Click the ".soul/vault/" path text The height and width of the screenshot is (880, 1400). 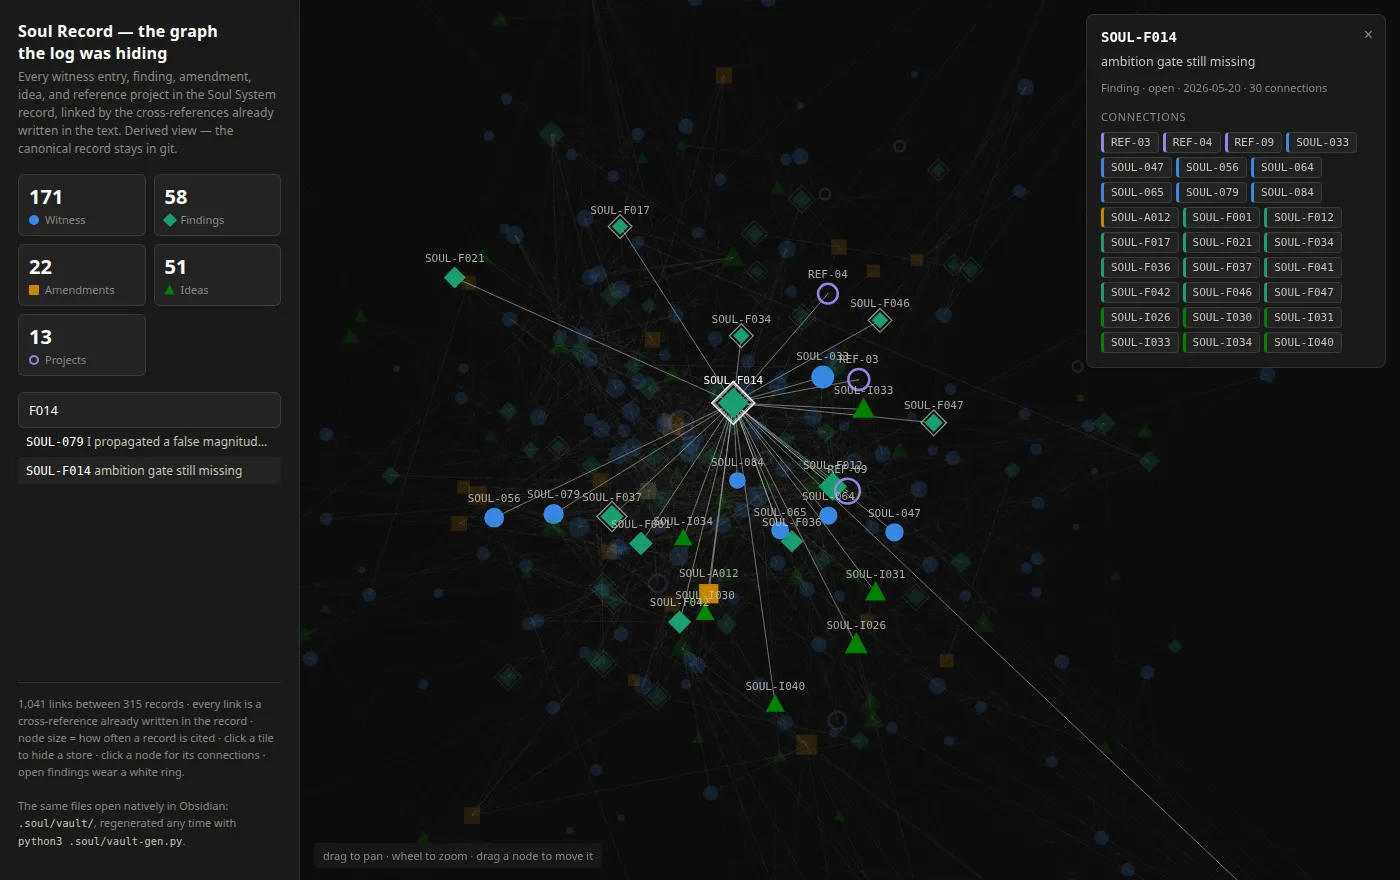pos(56,823)
